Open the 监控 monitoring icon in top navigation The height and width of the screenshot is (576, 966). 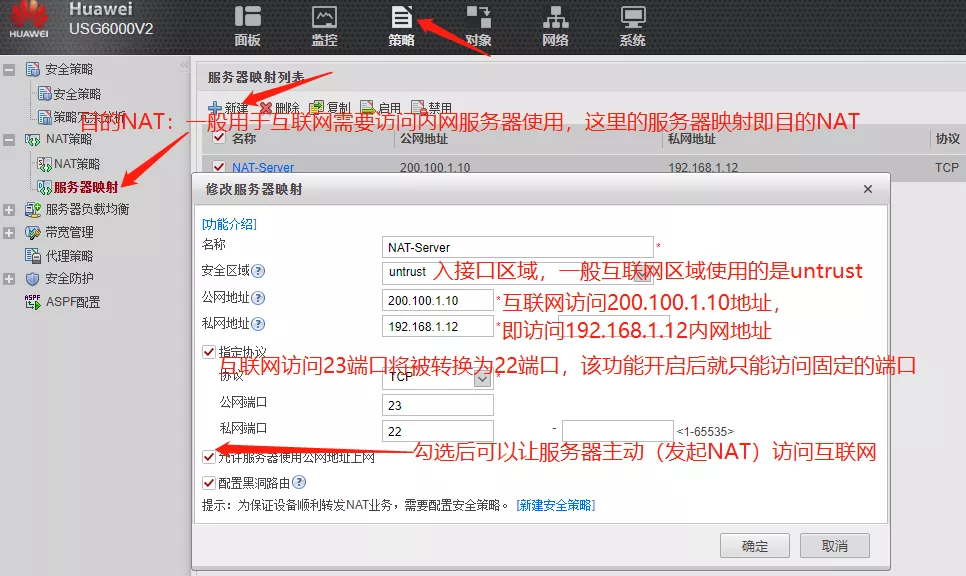pyautogui.click(x=324, y=25)
